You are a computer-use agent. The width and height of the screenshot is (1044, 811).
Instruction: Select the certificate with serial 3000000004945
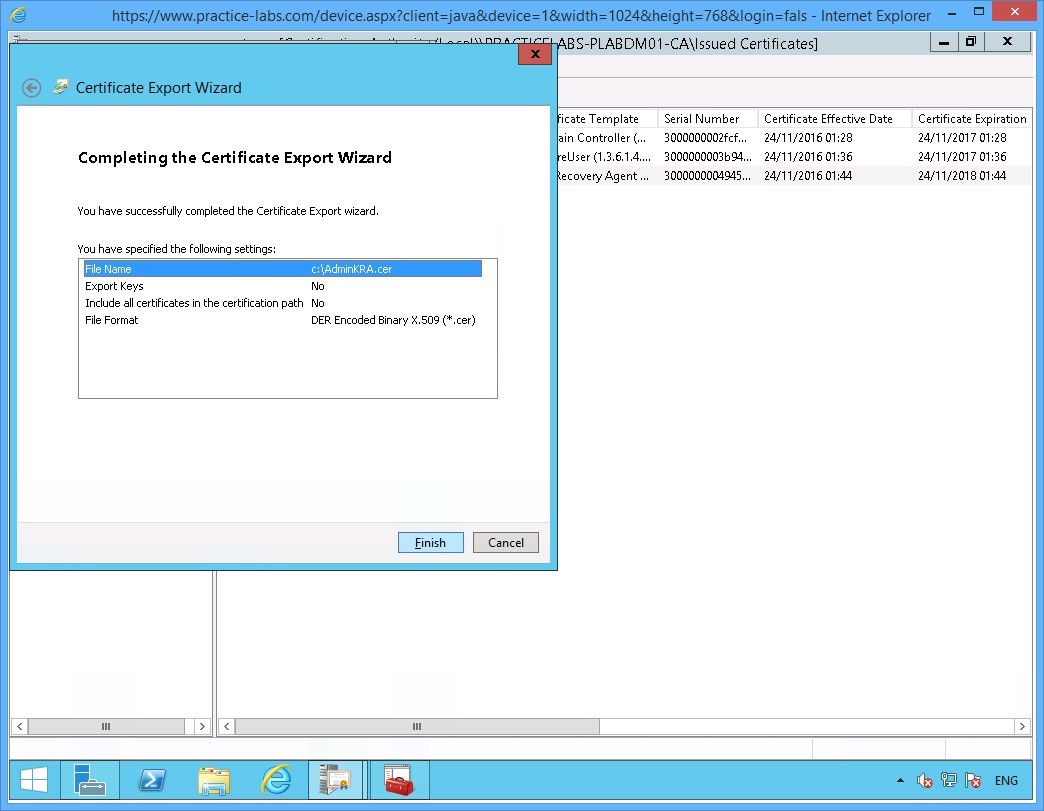(x=700, y=176)
